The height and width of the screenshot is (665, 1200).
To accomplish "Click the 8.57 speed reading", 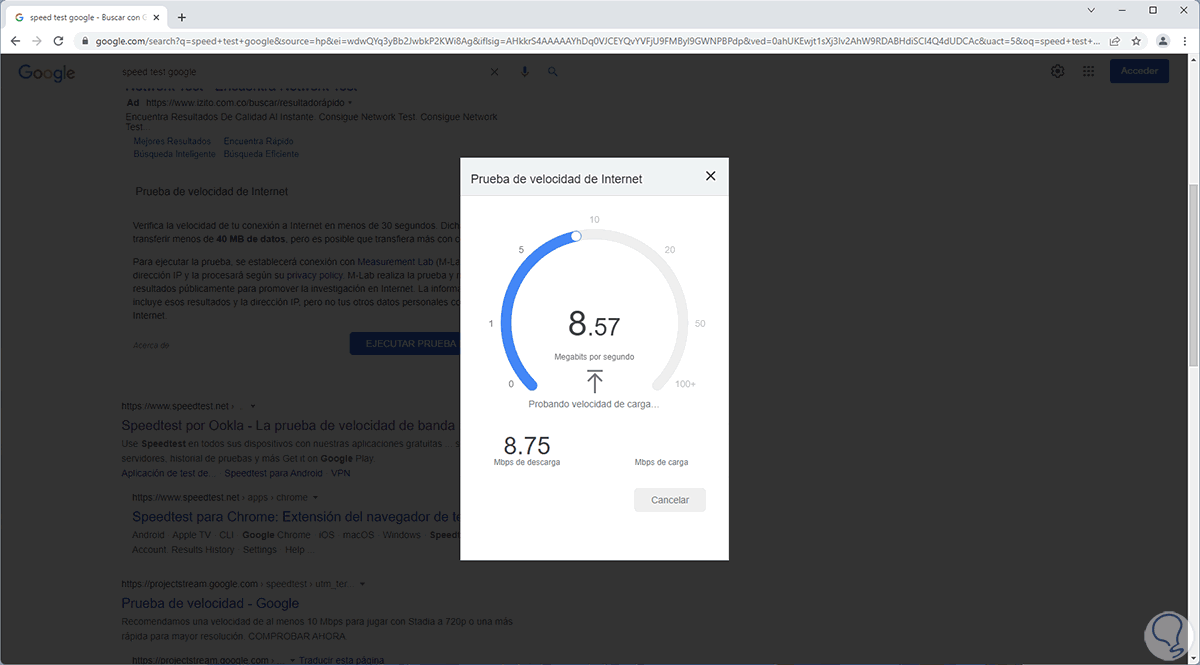I will point(594,325).
